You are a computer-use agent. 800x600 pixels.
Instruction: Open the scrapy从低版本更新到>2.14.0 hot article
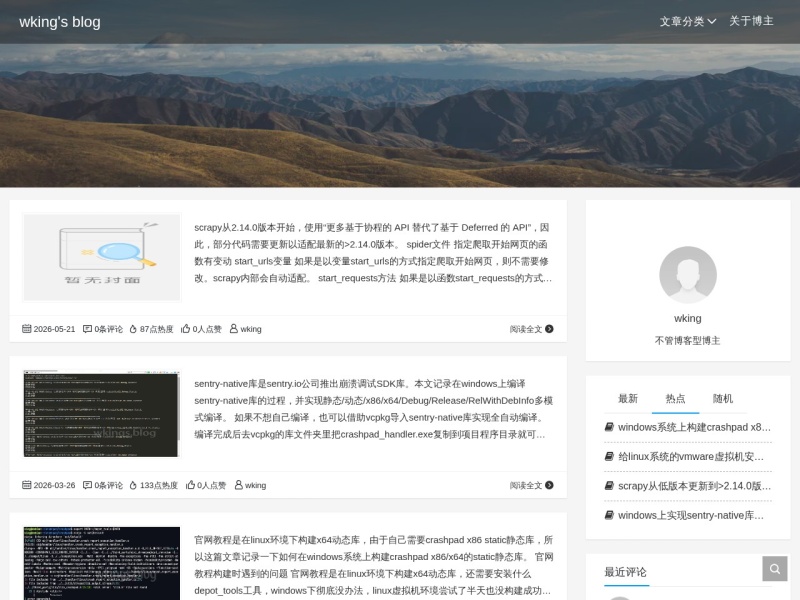pos(694,486)
